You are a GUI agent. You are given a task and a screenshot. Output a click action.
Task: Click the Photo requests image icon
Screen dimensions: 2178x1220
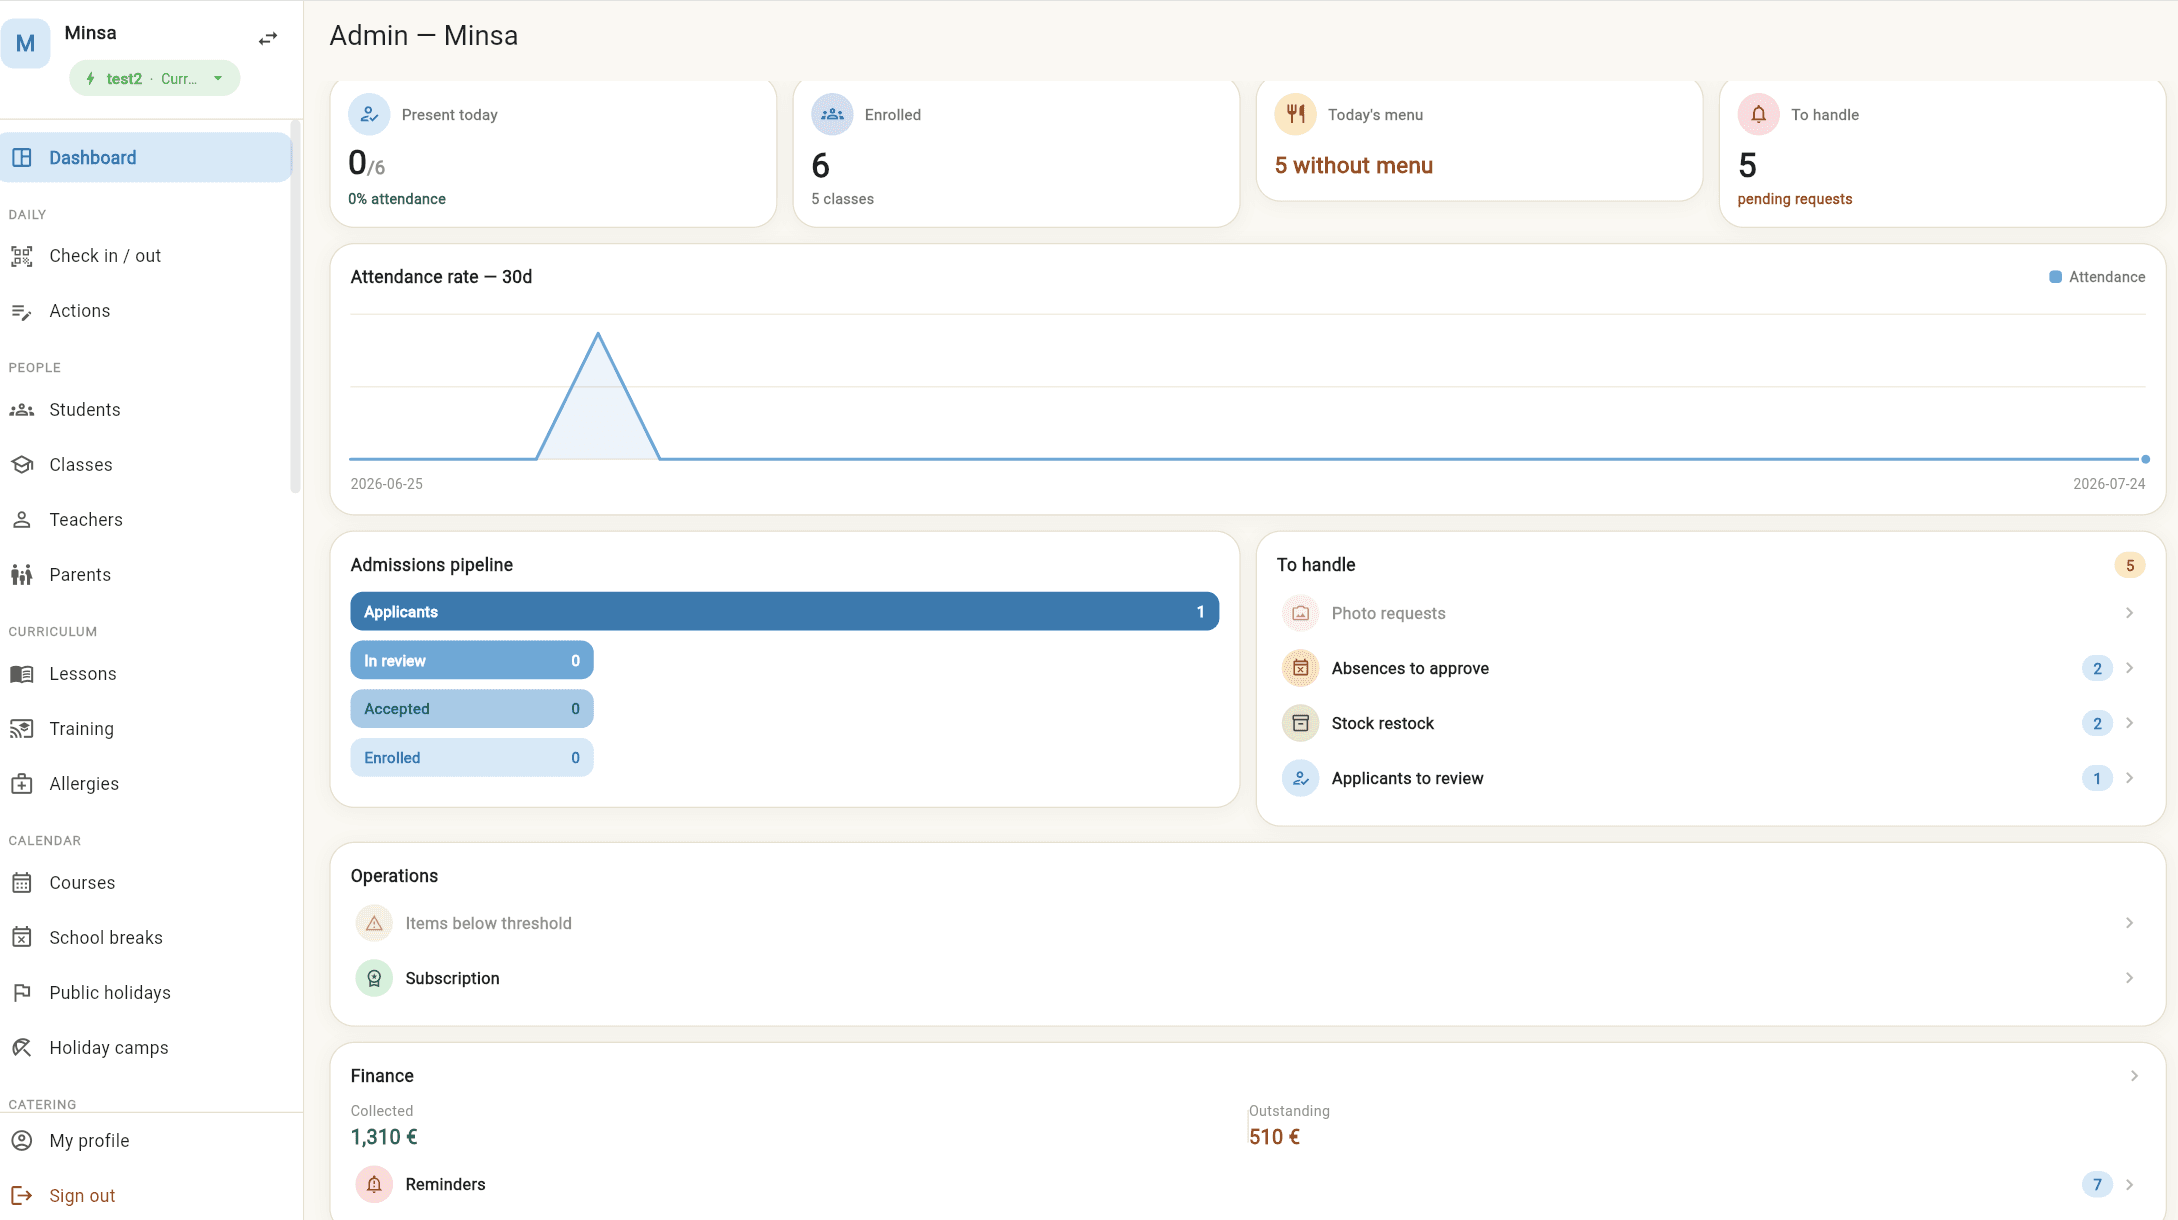(x=1300, y=613)
